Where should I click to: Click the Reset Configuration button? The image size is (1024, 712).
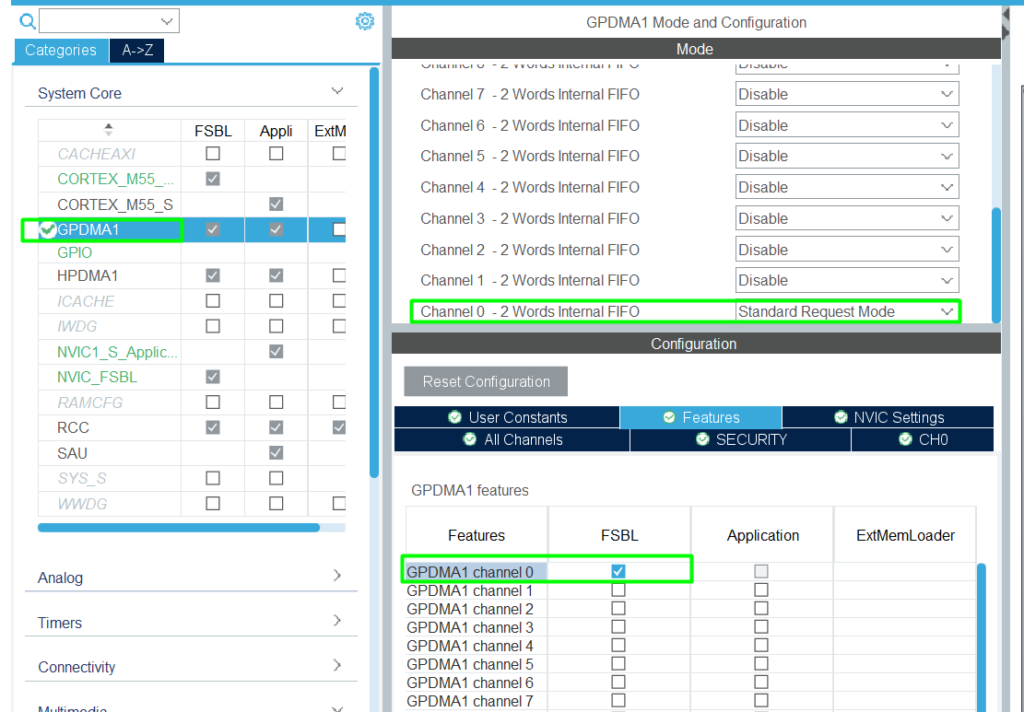click(485, 381)
